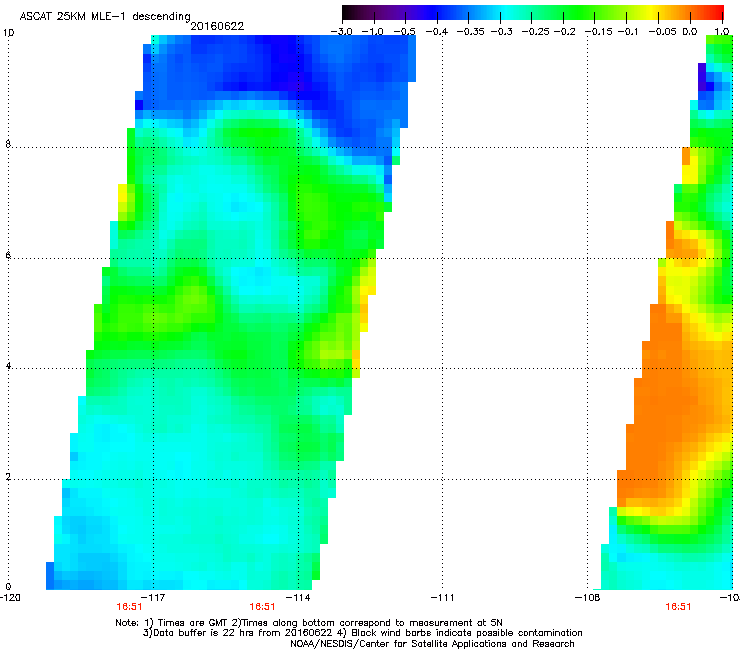The image size is (740, 650).
Task: Click the color bar label '-0.5'
Action: (404, 32)
